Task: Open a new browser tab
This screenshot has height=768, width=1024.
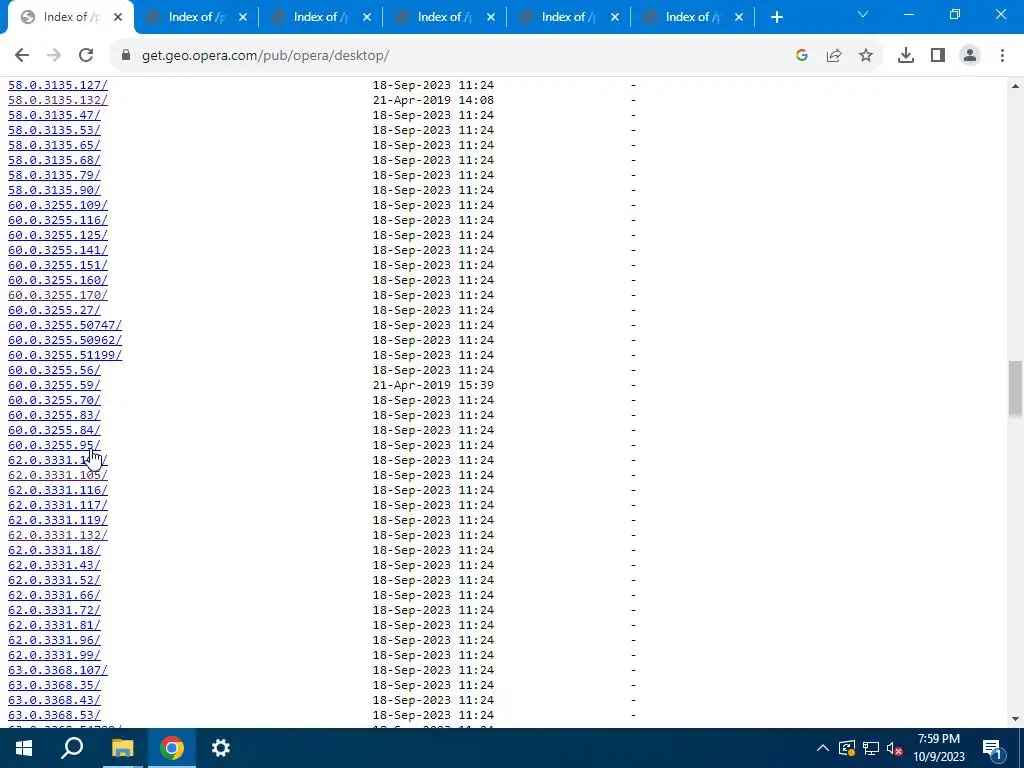Action: (x=776, y=18)
